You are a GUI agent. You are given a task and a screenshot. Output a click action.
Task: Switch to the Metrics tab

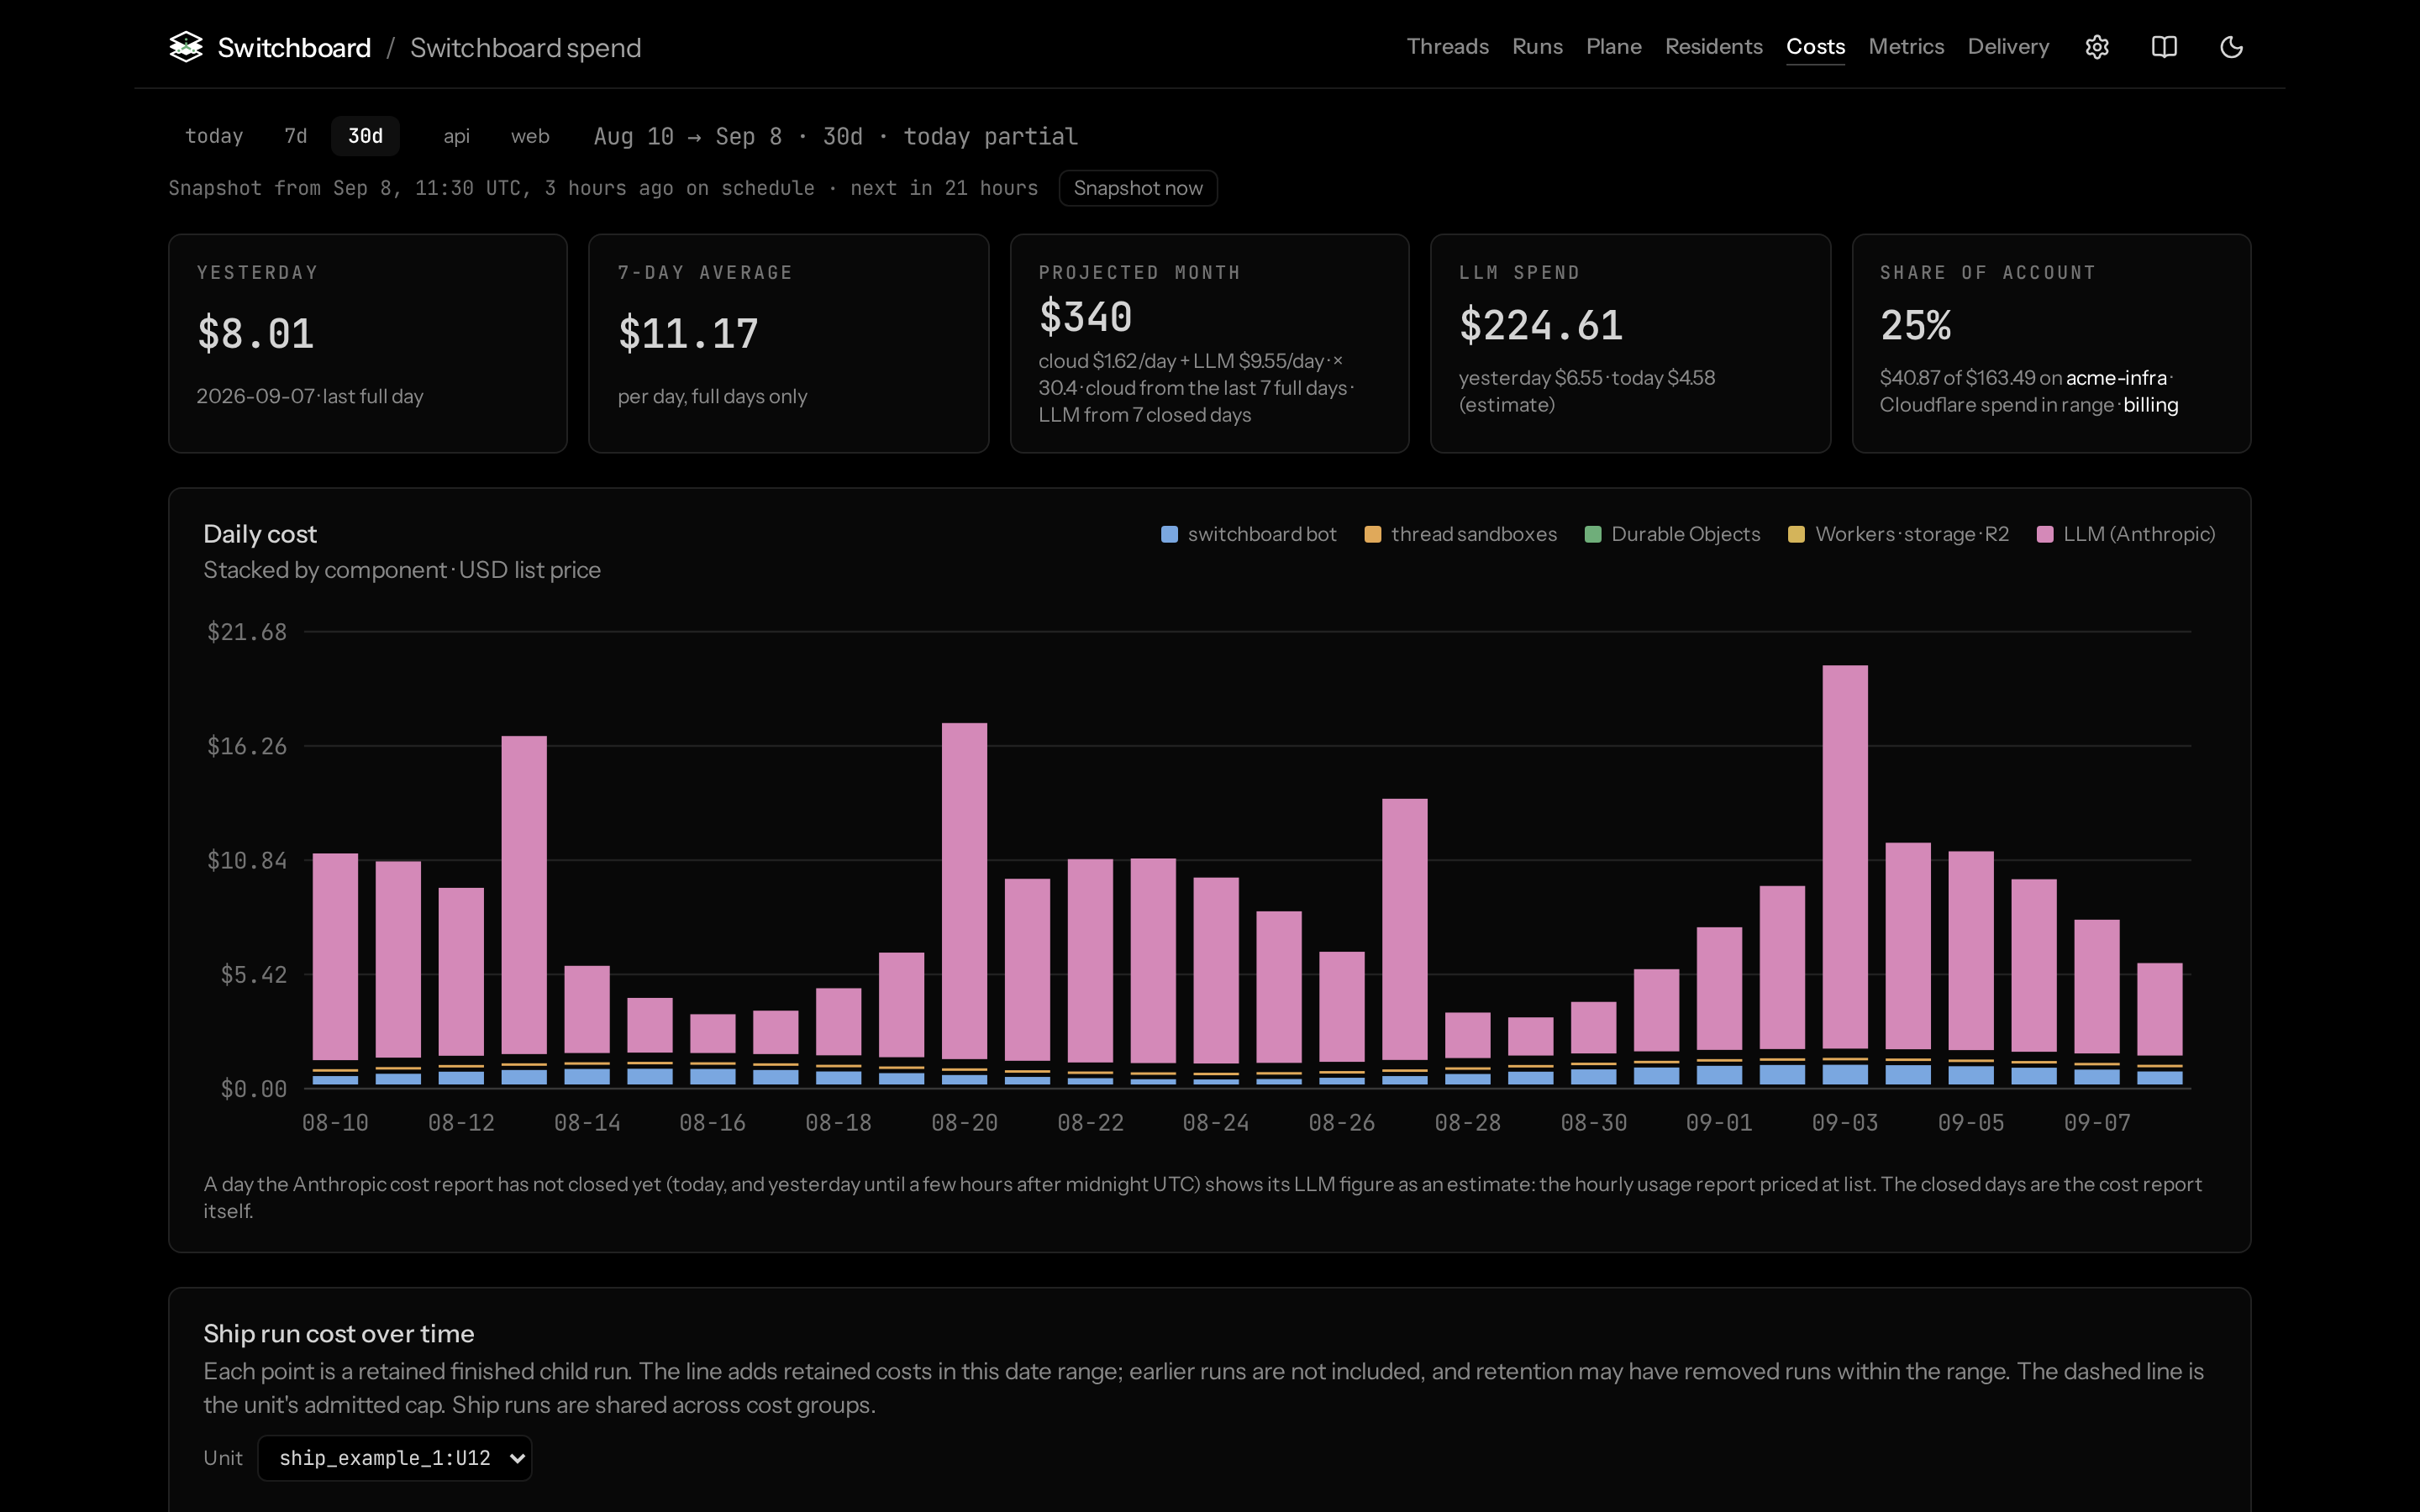coord(1906,47)
